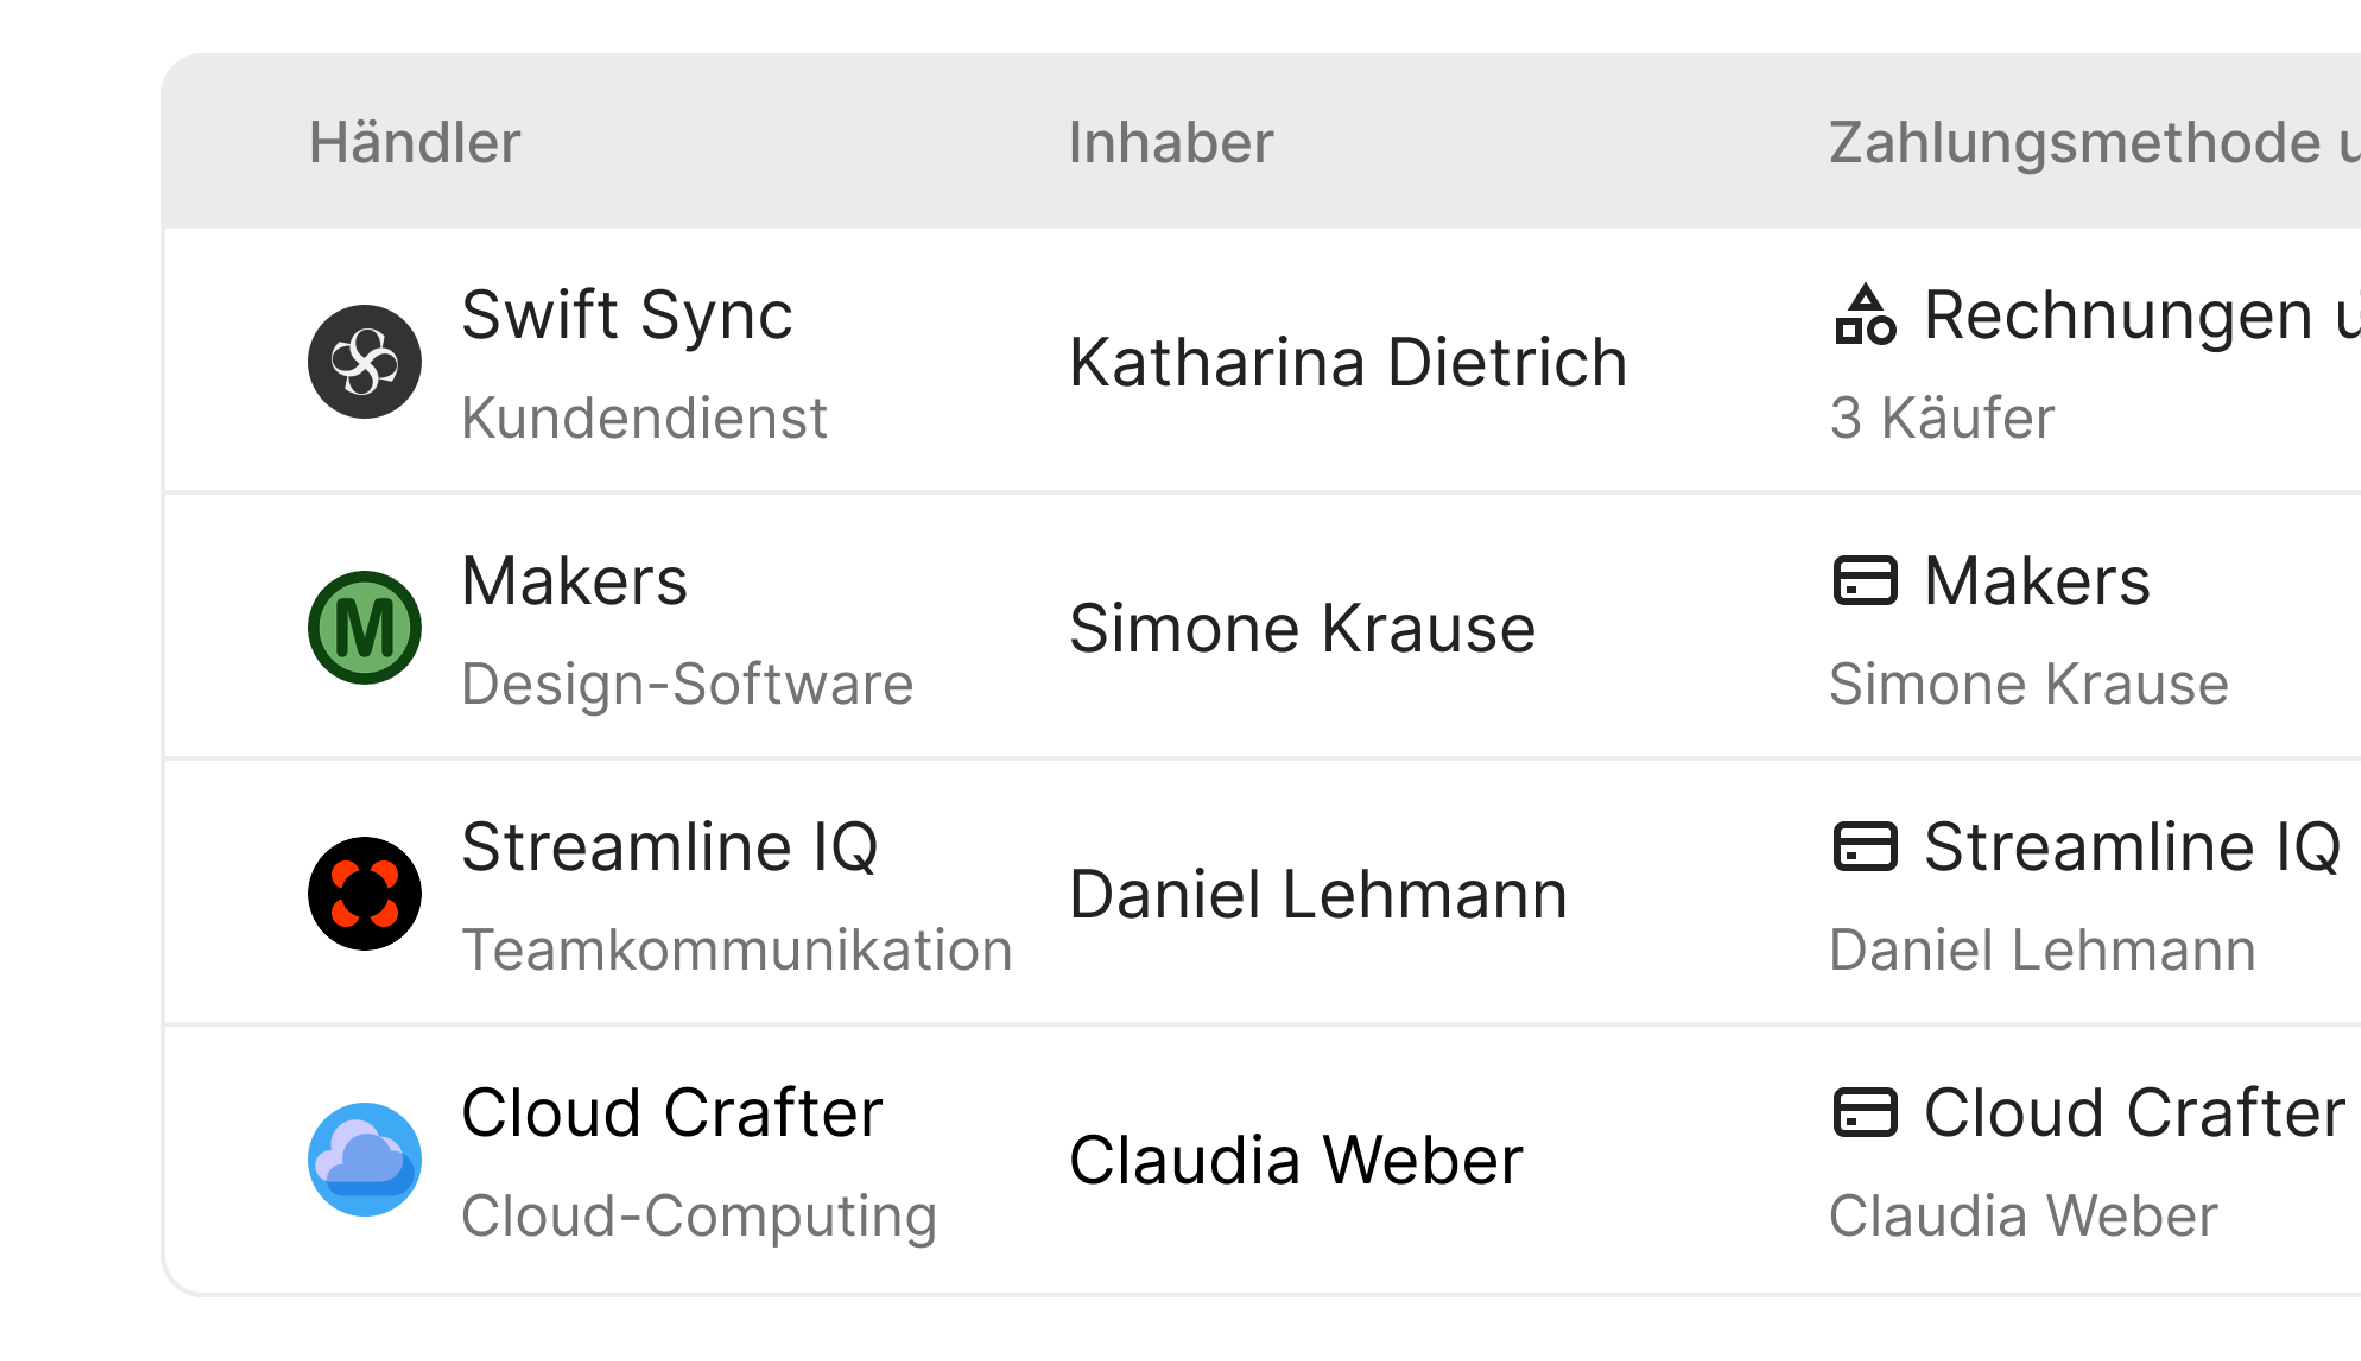
Task: Sort by the Händler column header
Action: pyautogui.click(x=415, y=142)
